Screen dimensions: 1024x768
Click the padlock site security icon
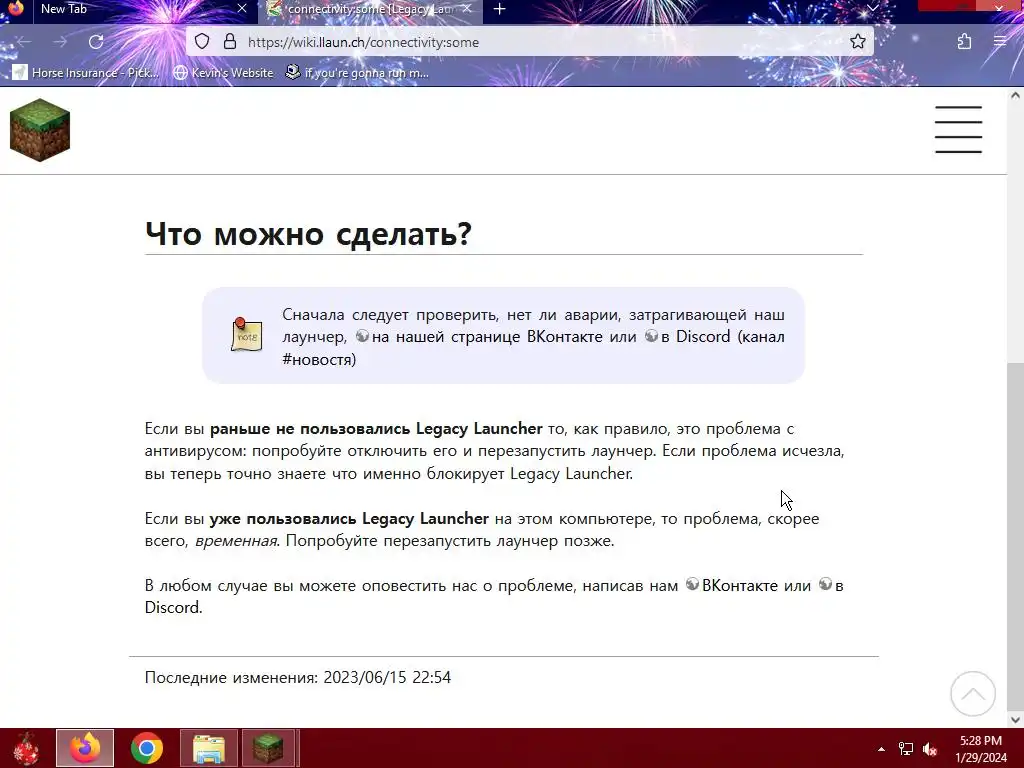[x=229, y=42]
